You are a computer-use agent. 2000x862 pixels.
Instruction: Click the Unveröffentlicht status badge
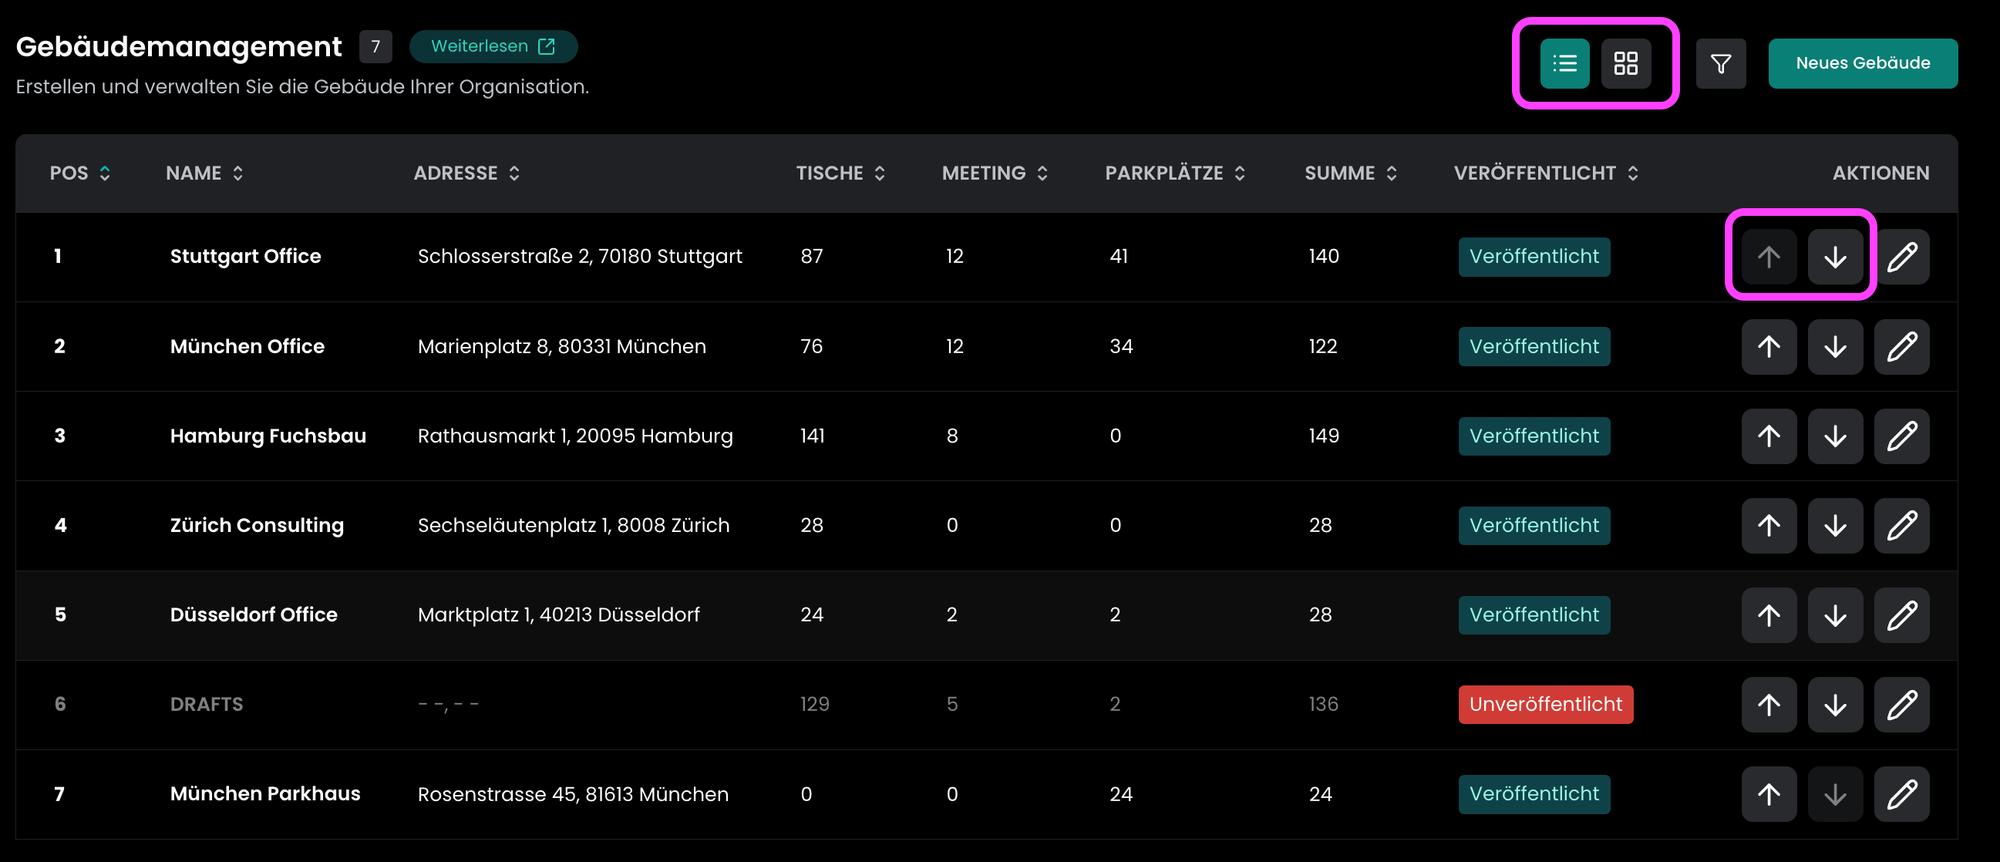1545,704
